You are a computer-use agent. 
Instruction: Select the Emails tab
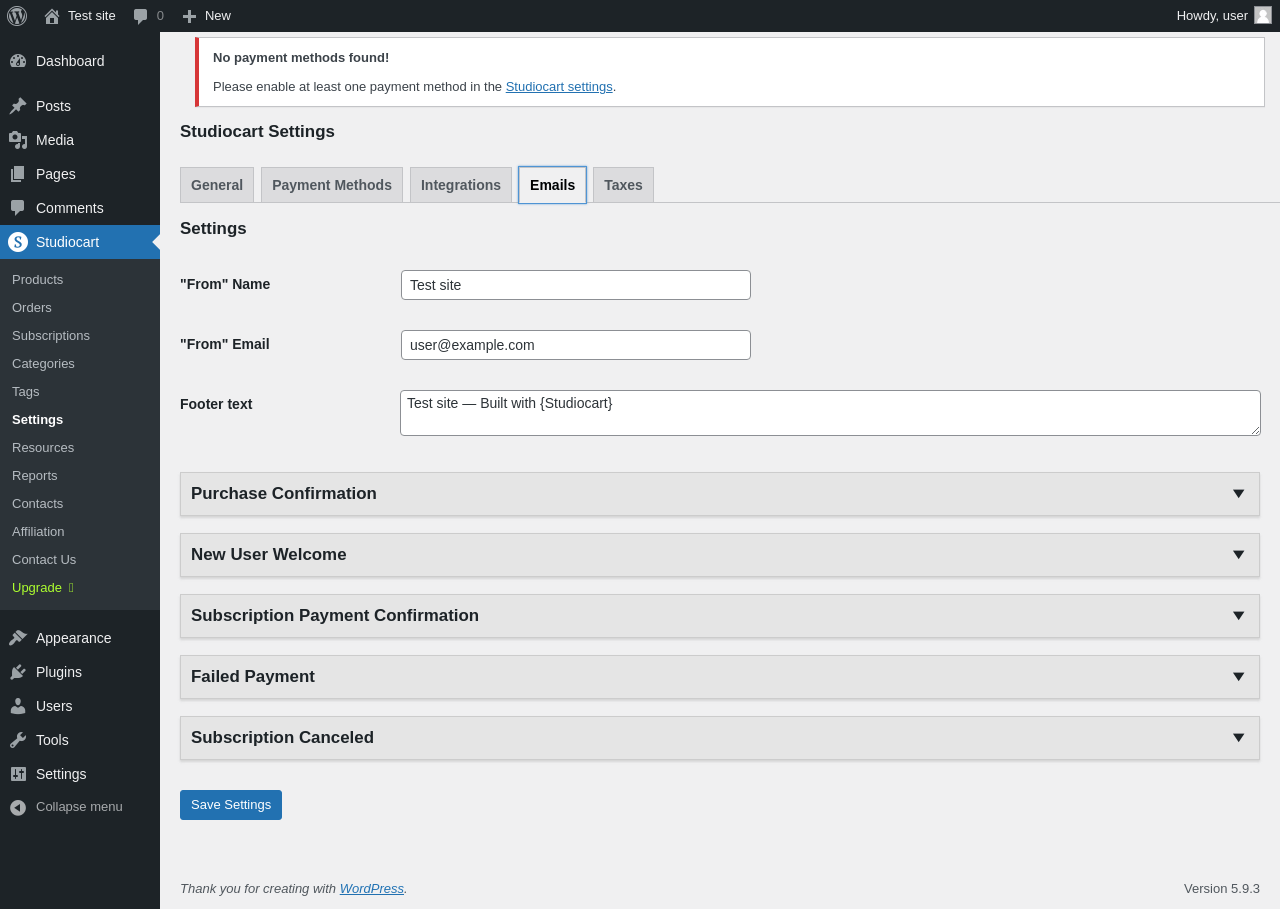(x=552, y=185)
